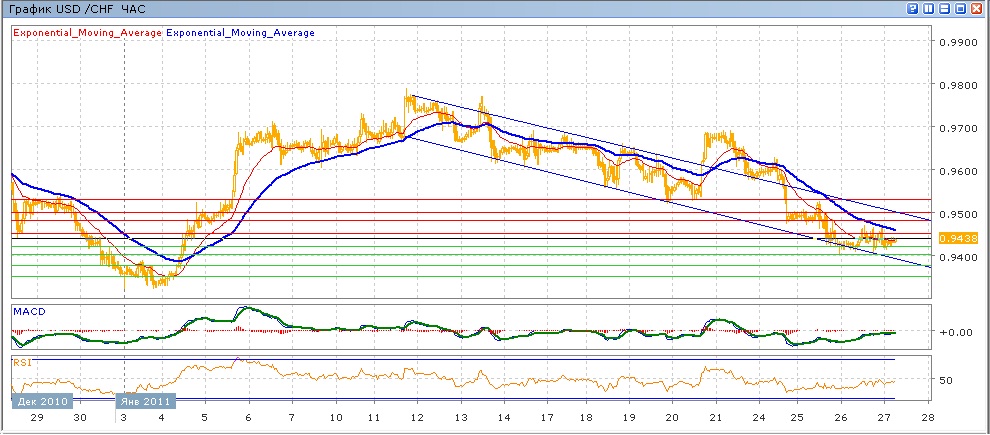Viewport: 990px width, 435px height.
Task: Click the График USD/CHF ЧАС title bar
Action: (77, 8)
